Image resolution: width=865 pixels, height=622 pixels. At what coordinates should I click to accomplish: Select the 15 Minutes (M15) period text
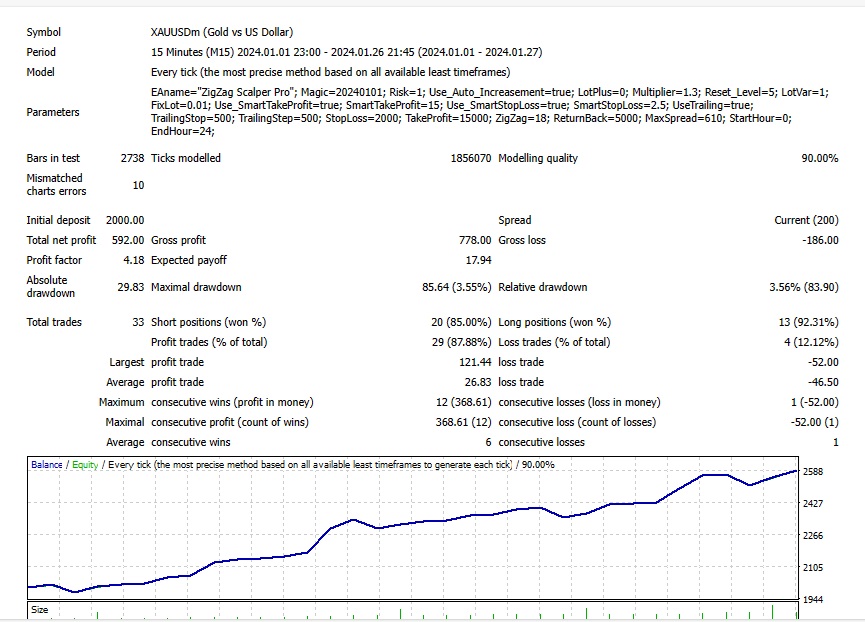pos(346,52)
